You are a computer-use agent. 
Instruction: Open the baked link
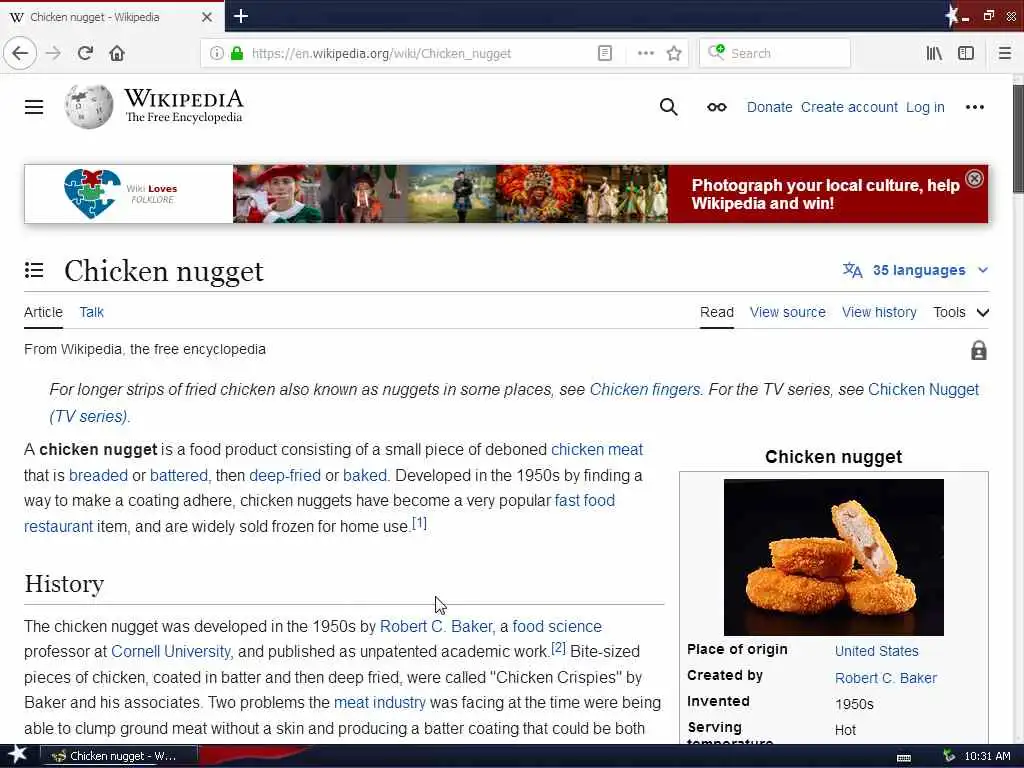pyautogui.click(x=364, y=475)
